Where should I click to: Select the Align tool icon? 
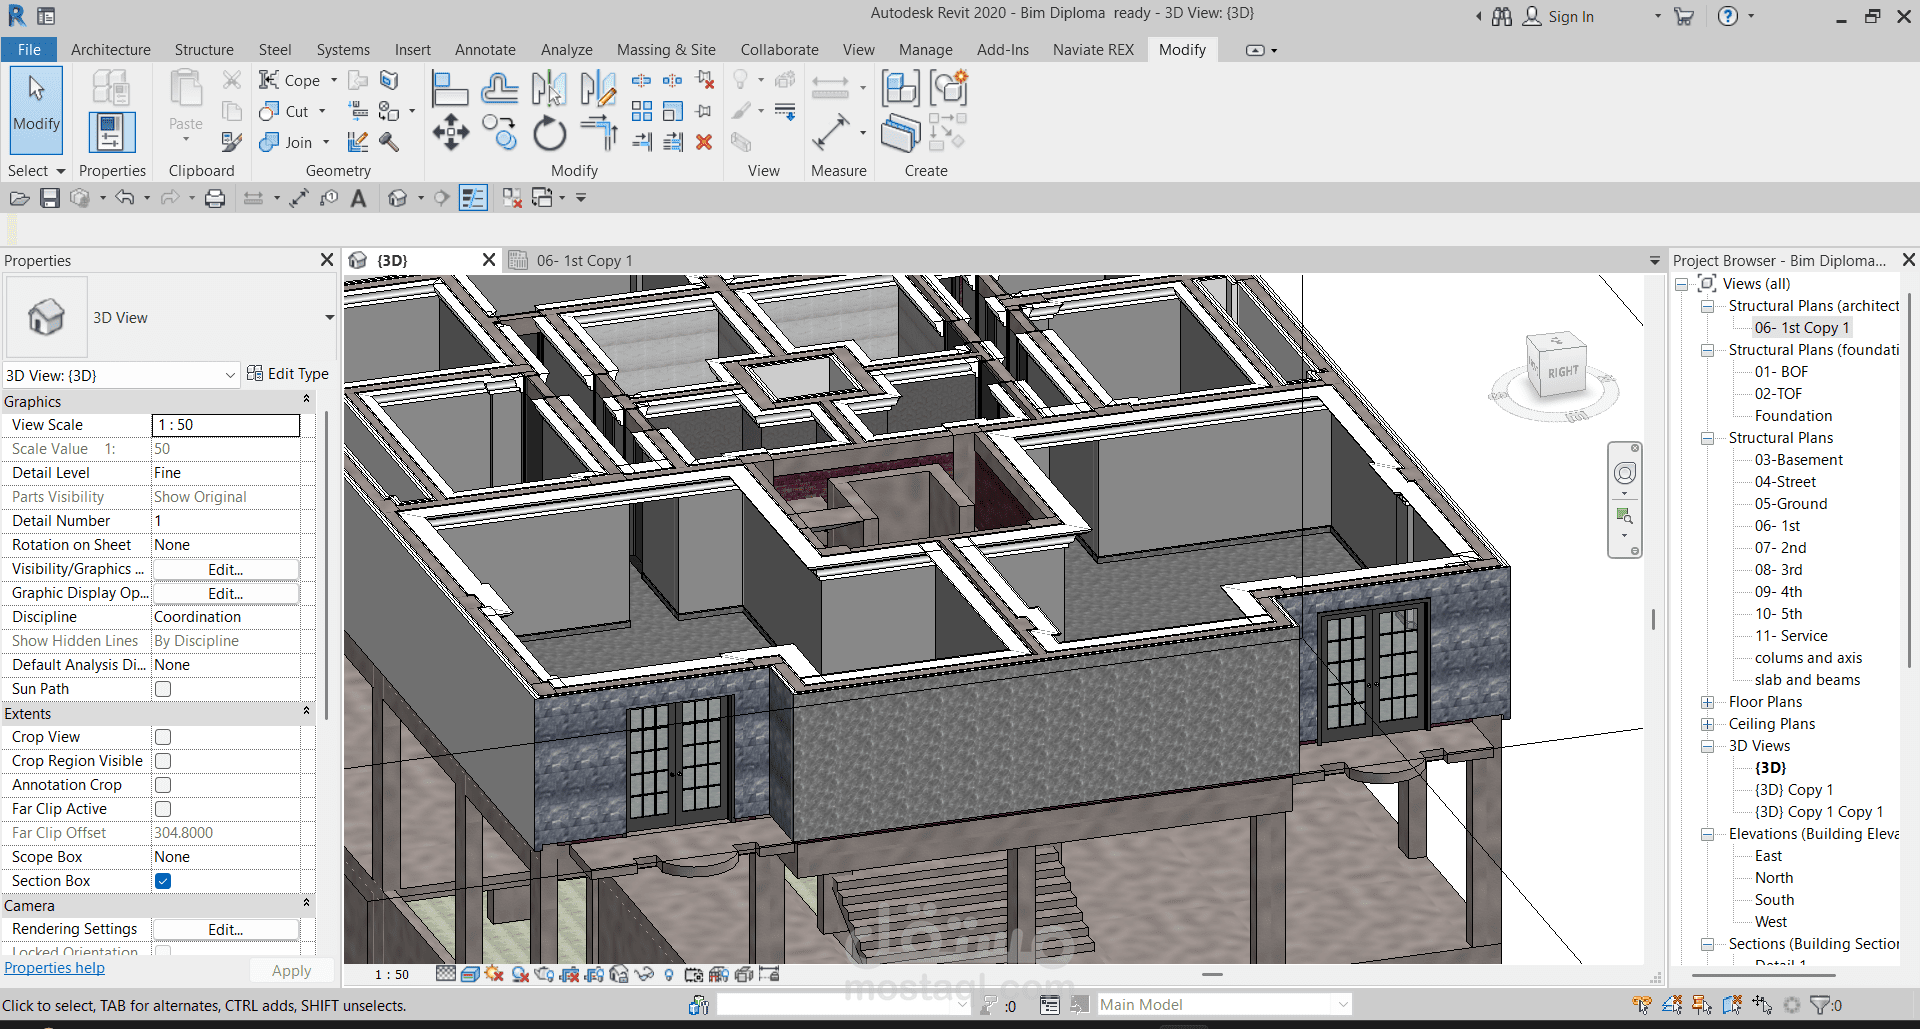[449, 89]
